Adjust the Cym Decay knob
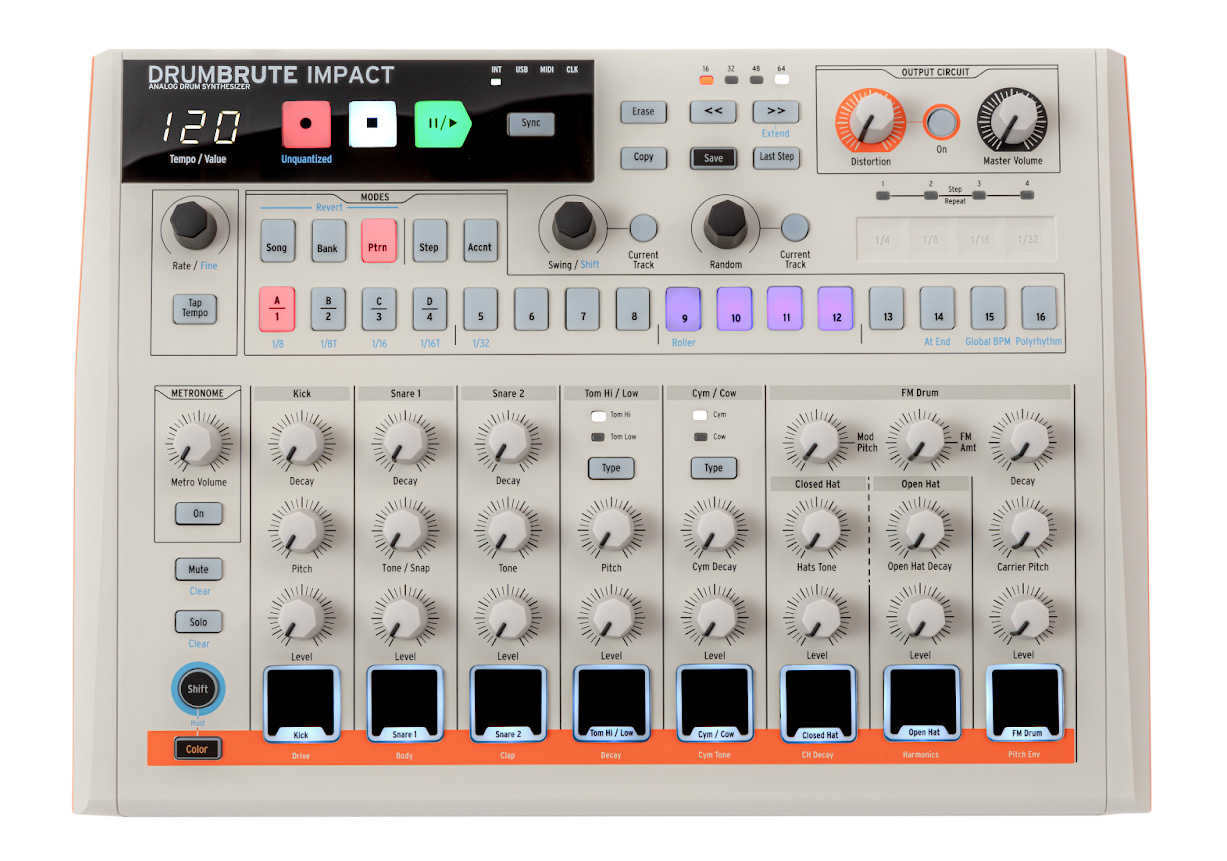Viewport: 1227px width, 861px height. pyautogui.click(x=714, y=528)
